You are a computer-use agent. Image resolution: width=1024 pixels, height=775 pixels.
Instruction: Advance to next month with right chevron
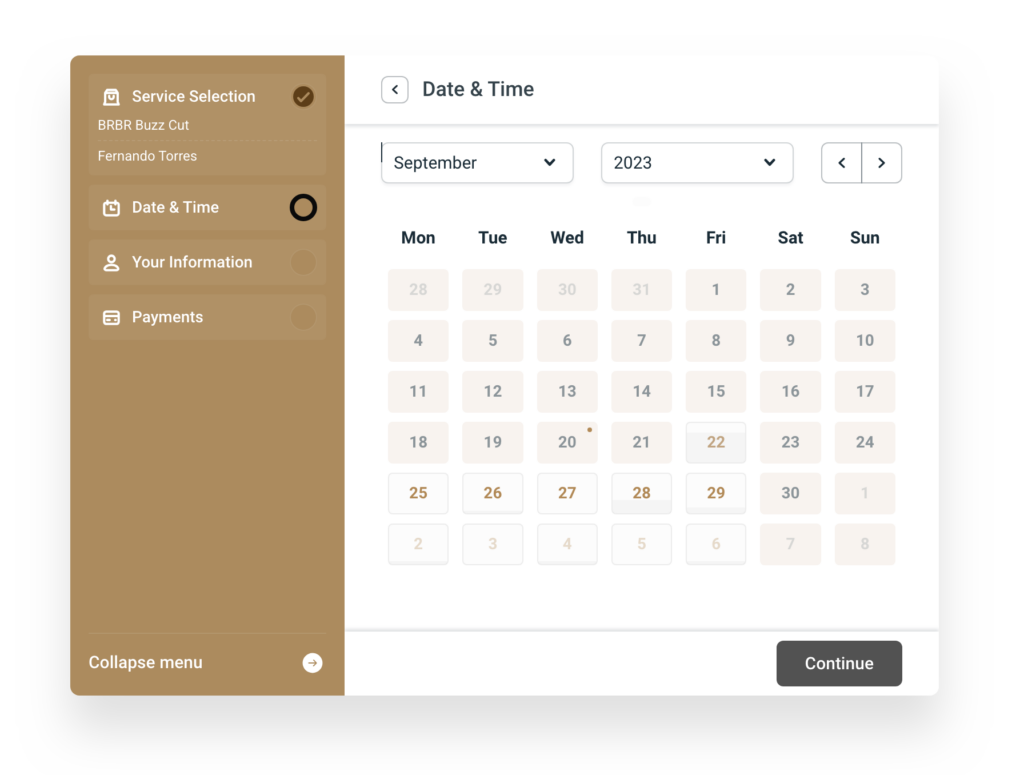pyautogui.click(x=881, y=163)
